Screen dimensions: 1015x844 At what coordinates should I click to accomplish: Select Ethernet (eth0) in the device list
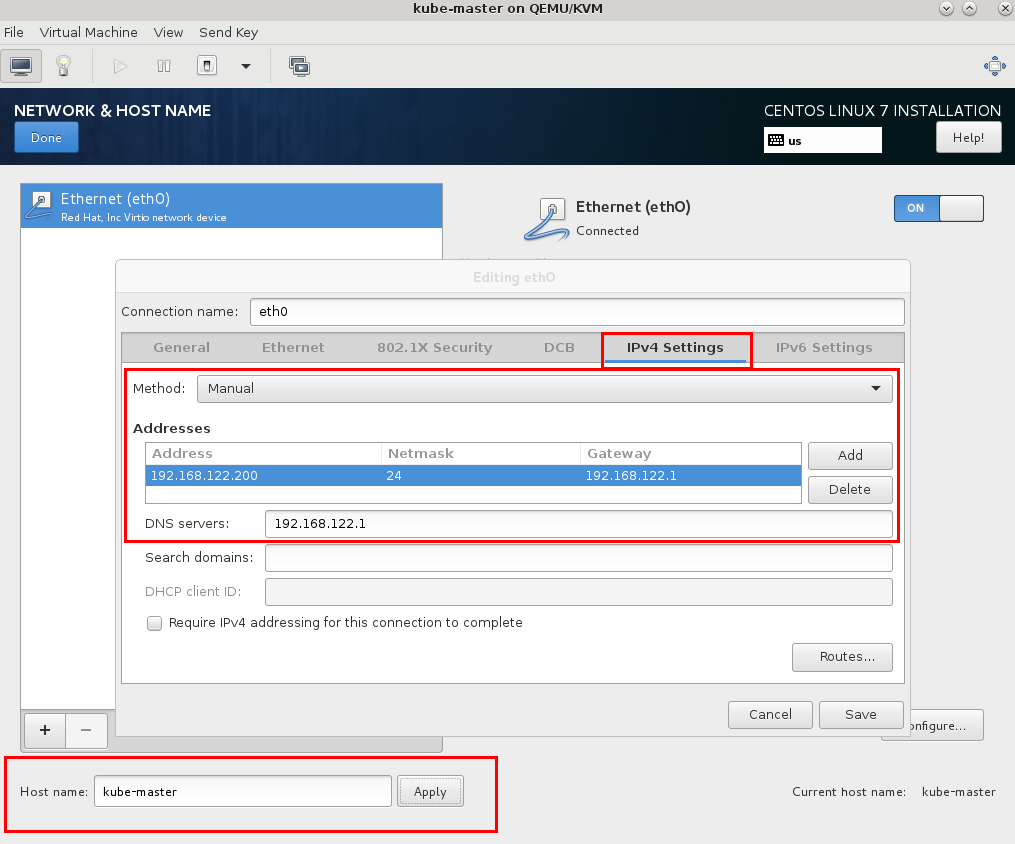[230, 206]
